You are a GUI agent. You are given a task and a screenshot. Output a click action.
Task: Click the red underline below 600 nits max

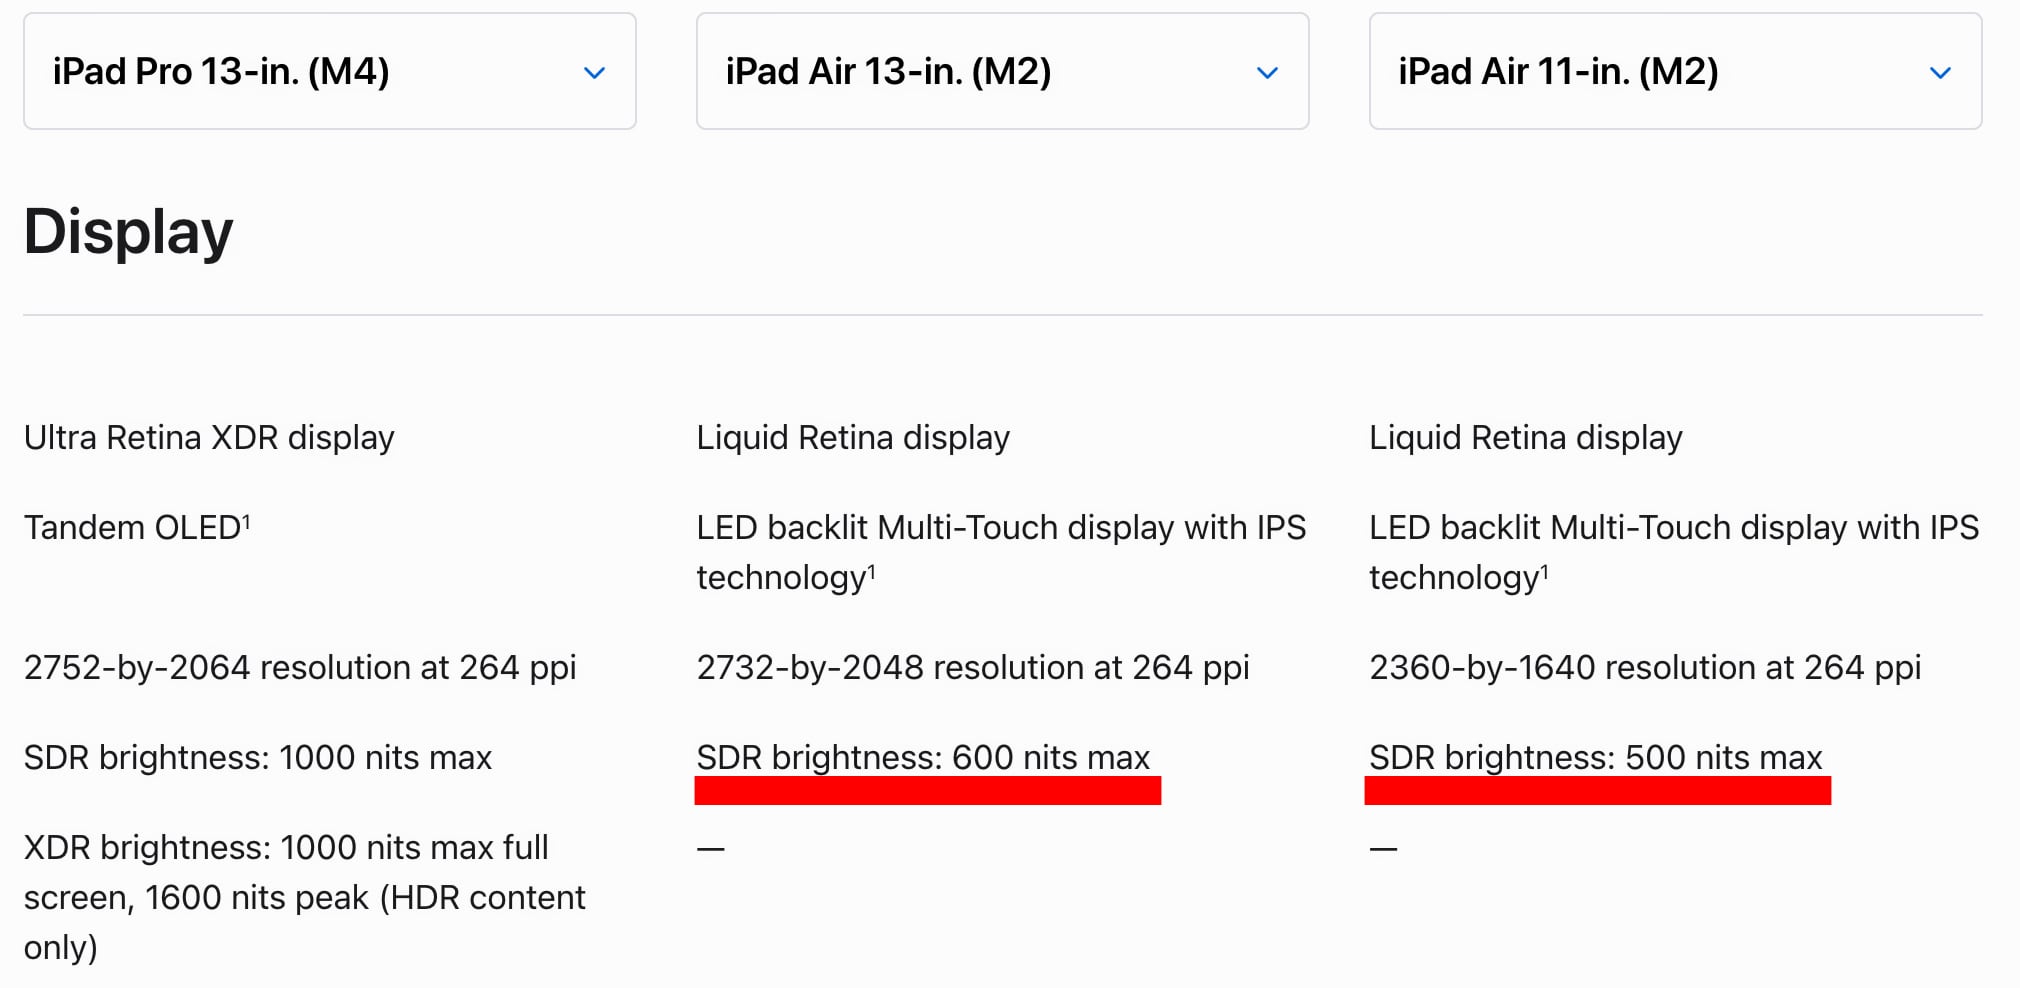927,791
